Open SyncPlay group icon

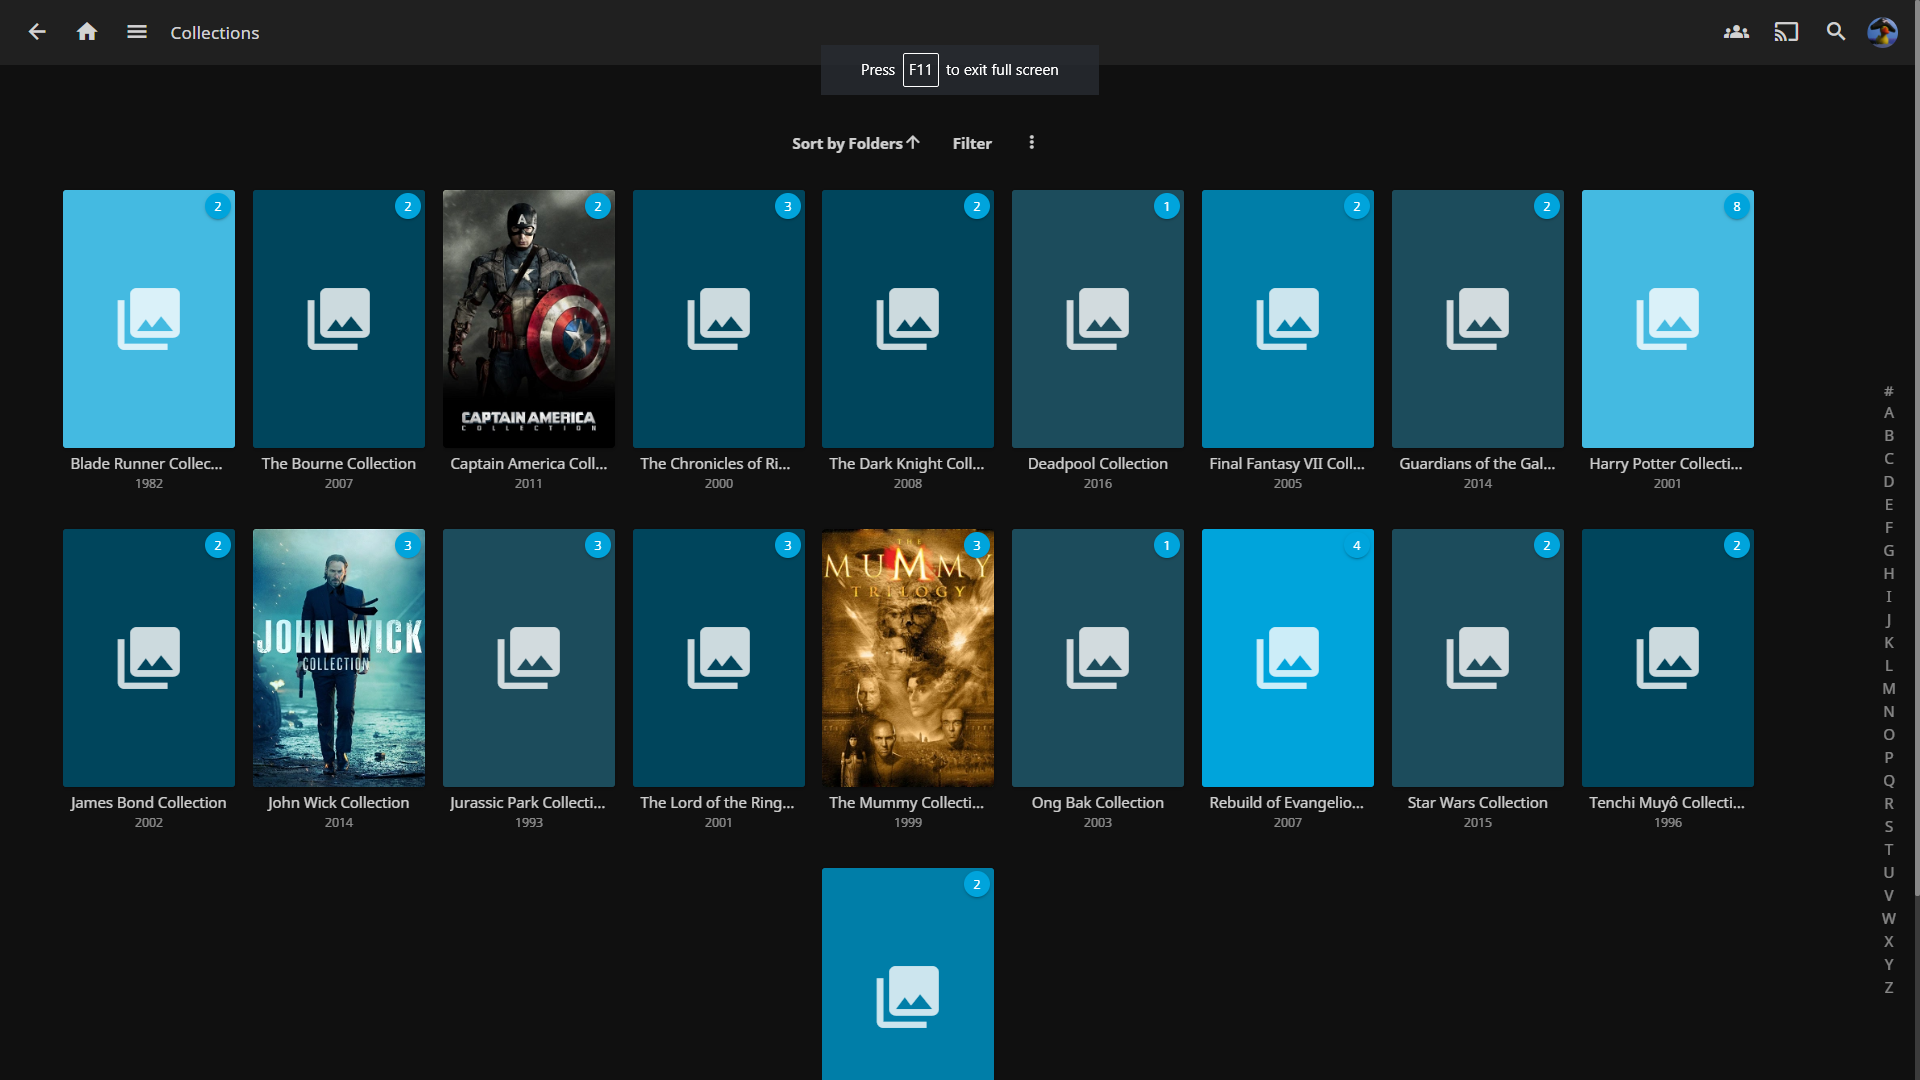[1736, 32]
